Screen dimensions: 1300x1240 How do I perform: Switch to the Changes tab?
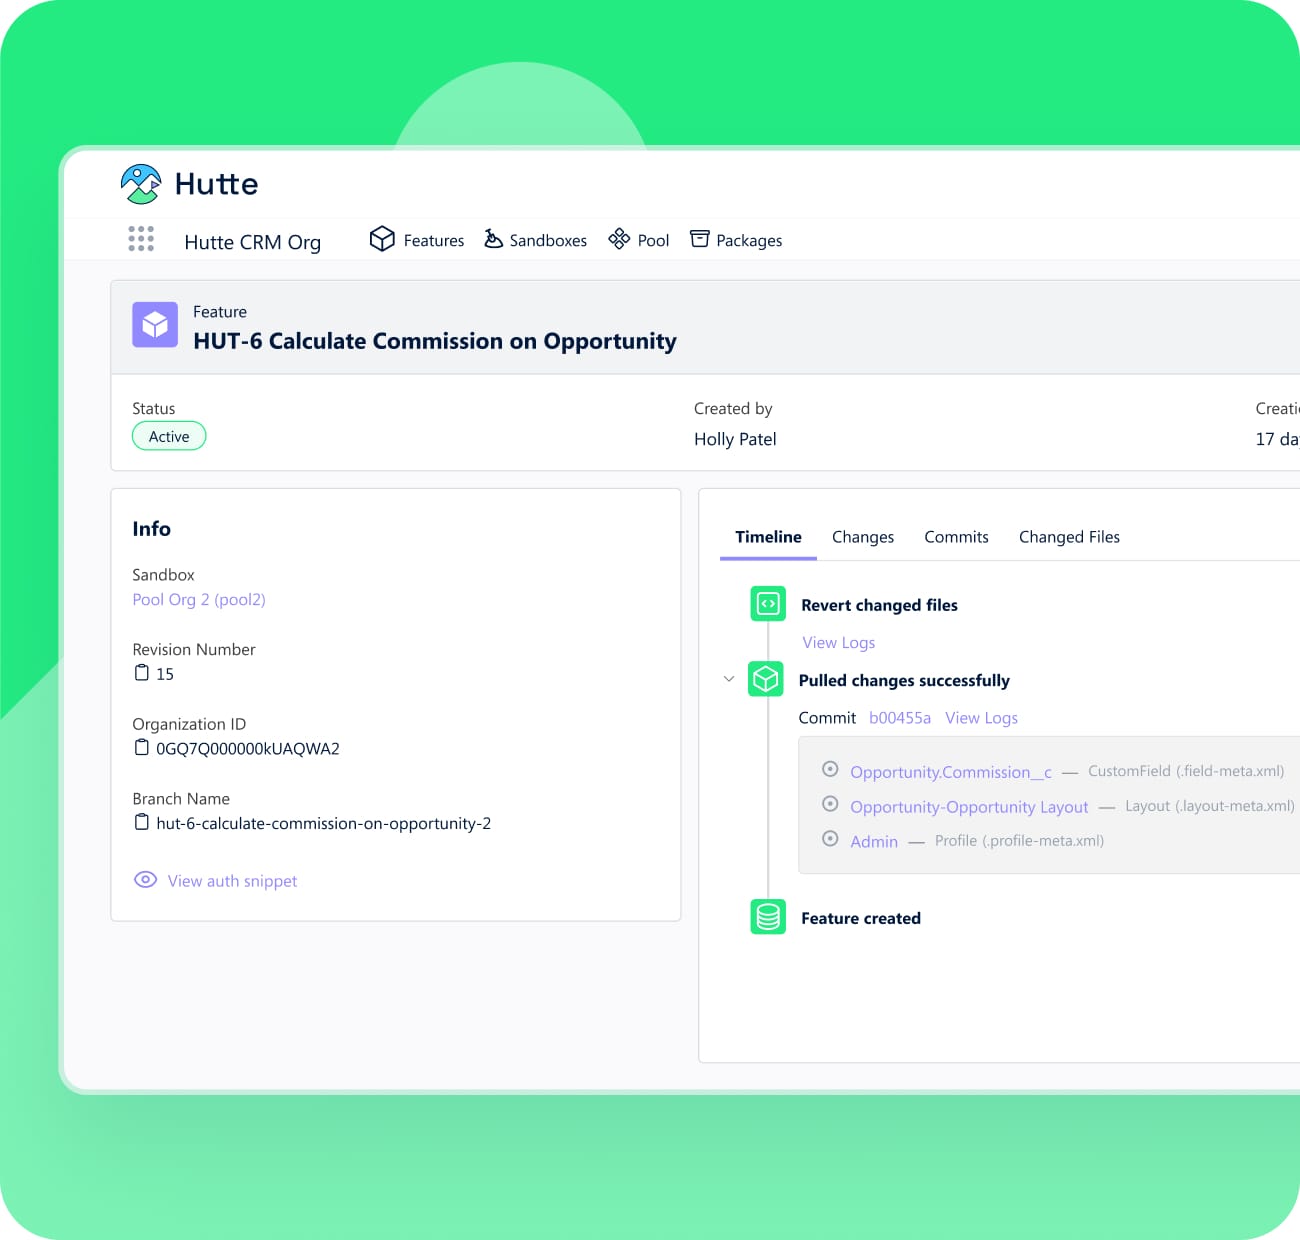[863, 537]
